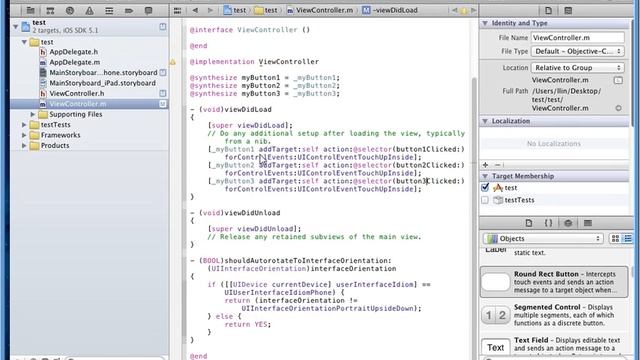Screen dimensions: 640x360
Task: Open the Location Relative to Group dropdown
Action: tap(578, 68)
